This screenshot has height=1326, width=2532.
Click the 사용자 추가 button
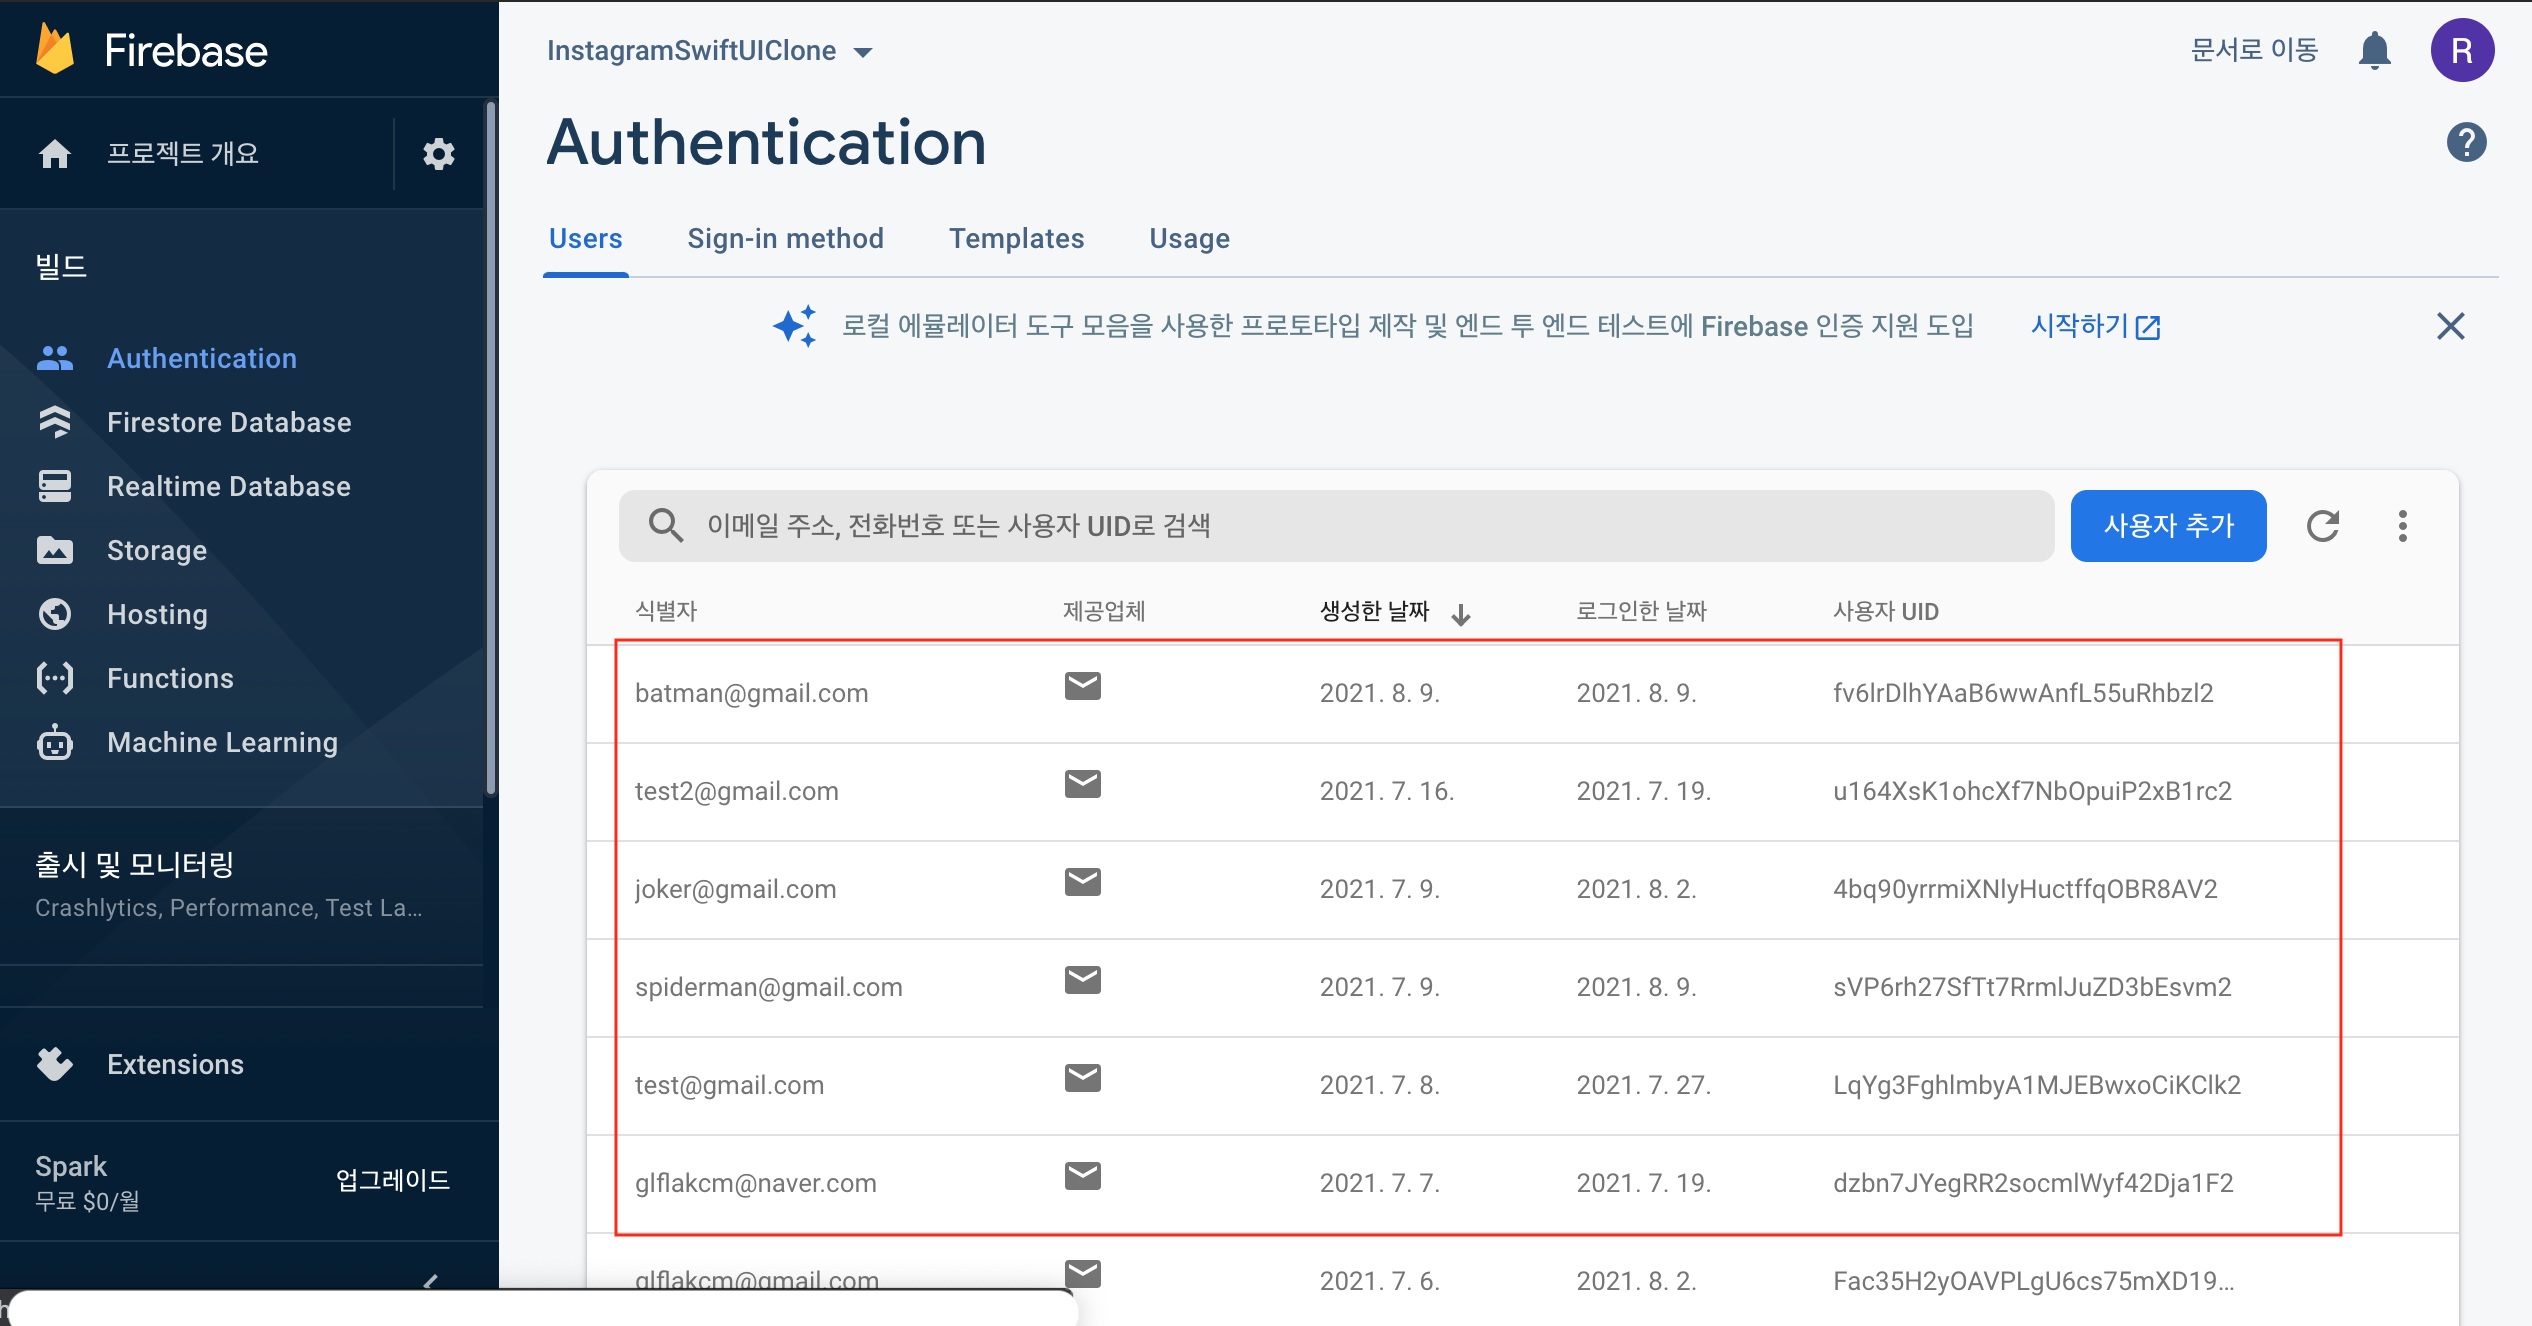pyautogui.click(x=2168, y=526)
